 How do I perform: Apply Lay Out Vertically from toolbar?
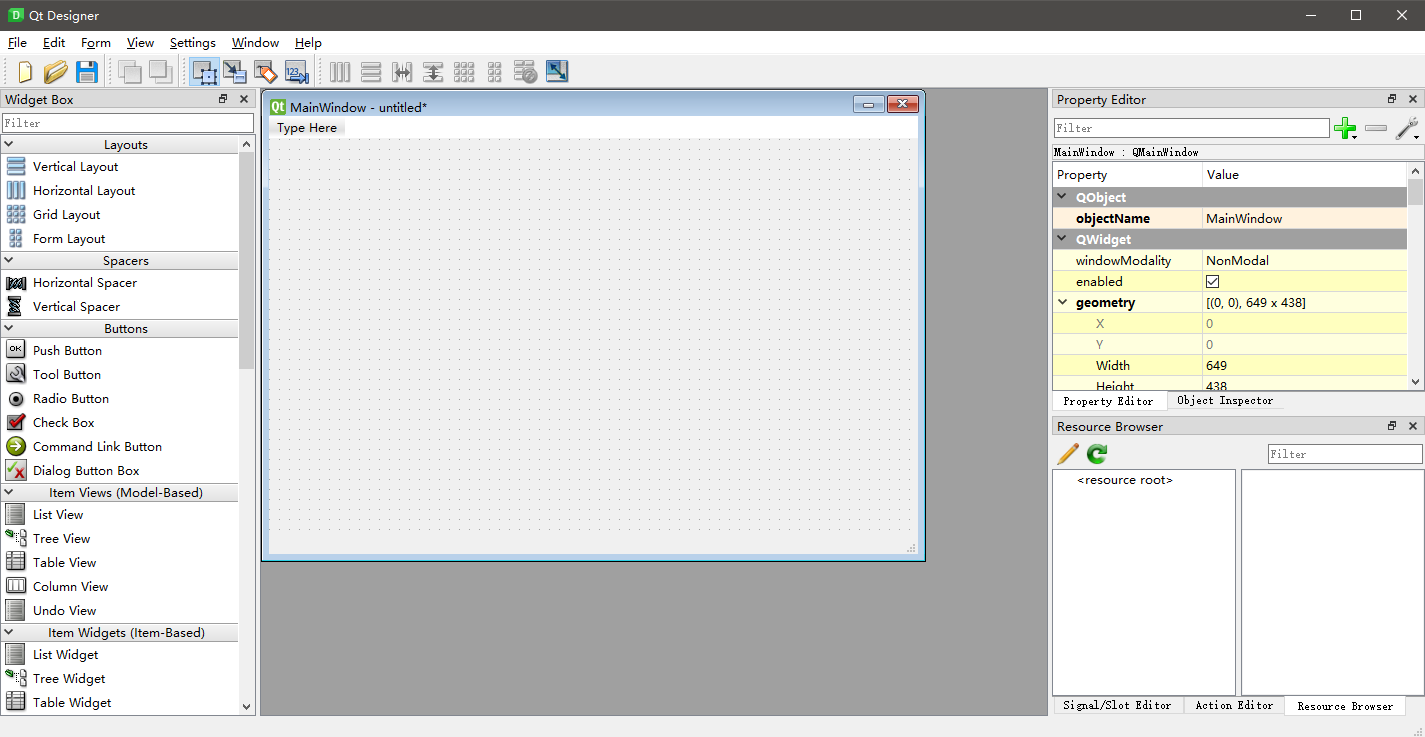click(371, 72)
